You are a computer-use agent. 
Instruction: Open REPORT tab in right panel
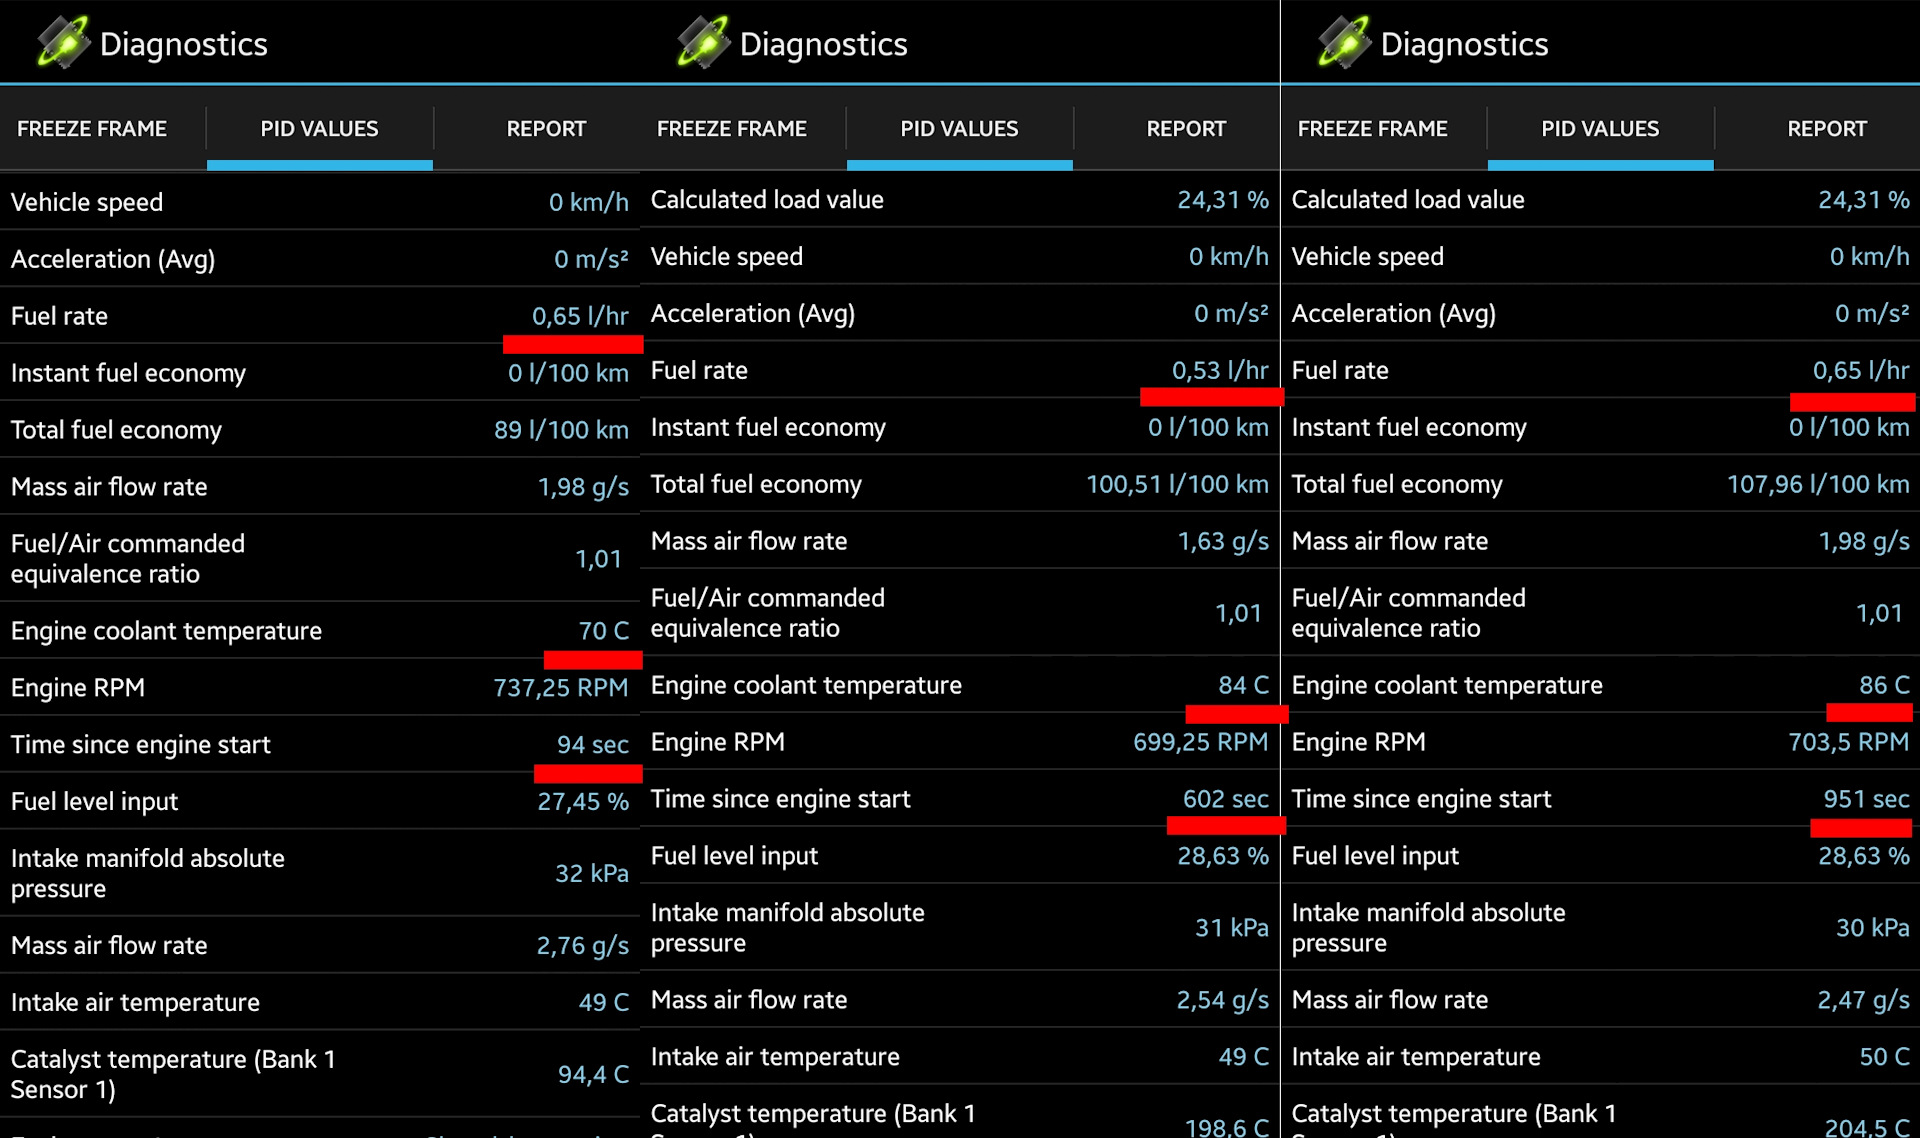click(1827, 129)
